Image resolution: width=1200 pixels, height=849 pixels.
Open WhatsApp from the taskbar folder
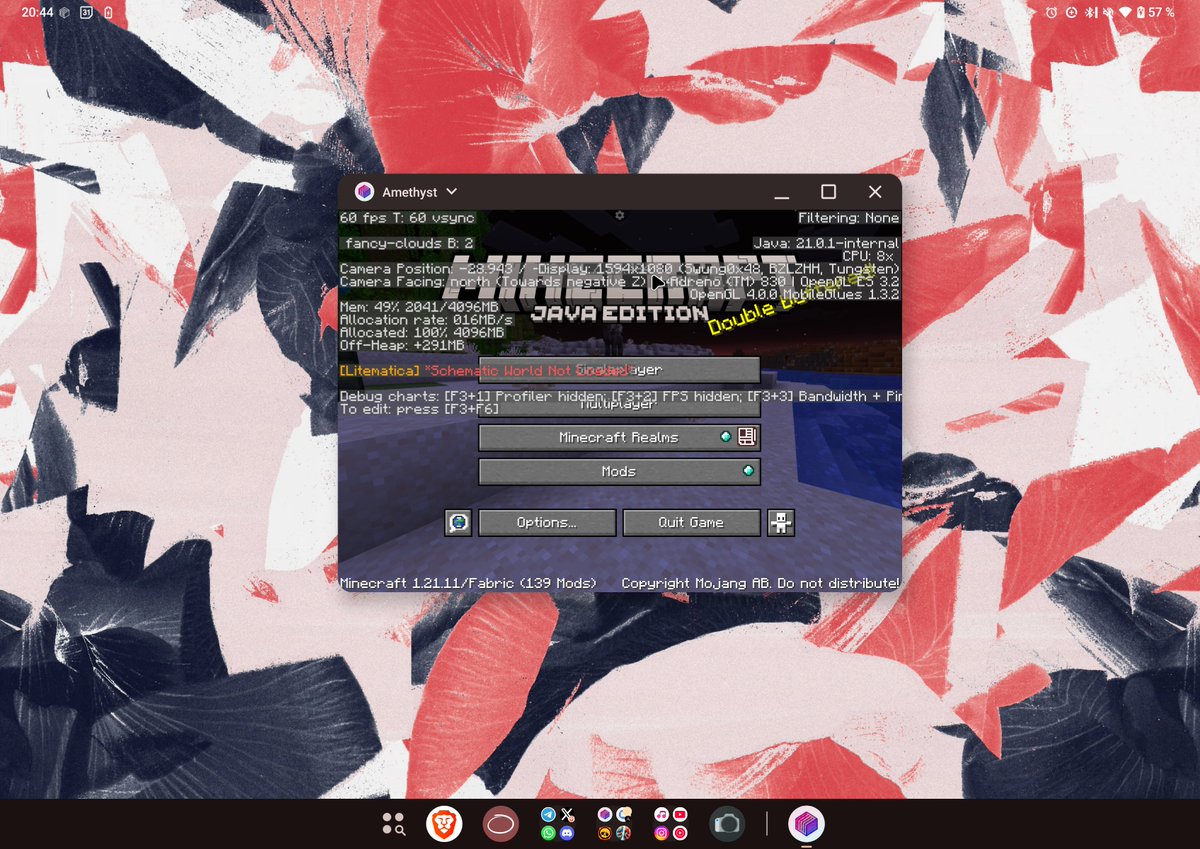[548, 833]
